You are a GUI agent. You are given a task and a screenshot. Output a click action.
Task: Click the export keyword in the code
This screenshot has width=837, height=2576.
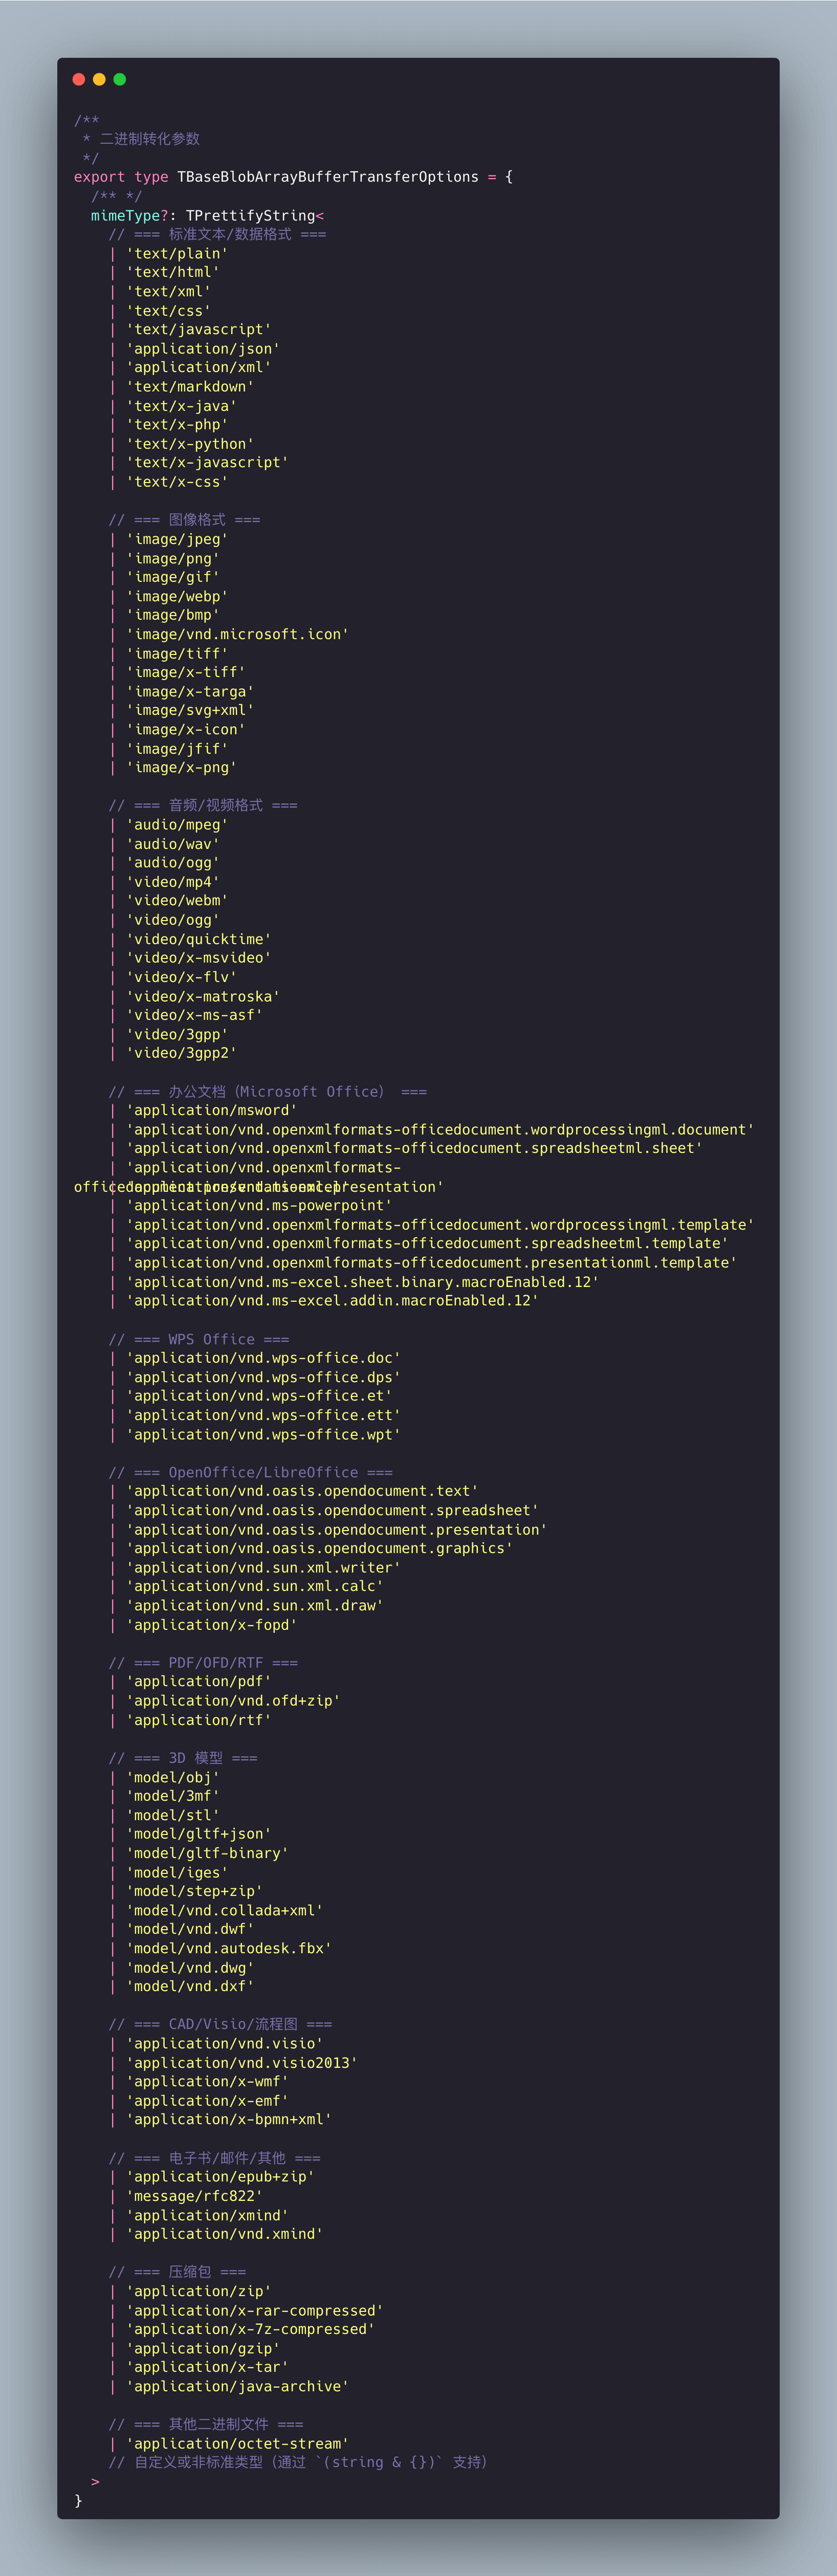pyautogui.click(x=99, y=177)
